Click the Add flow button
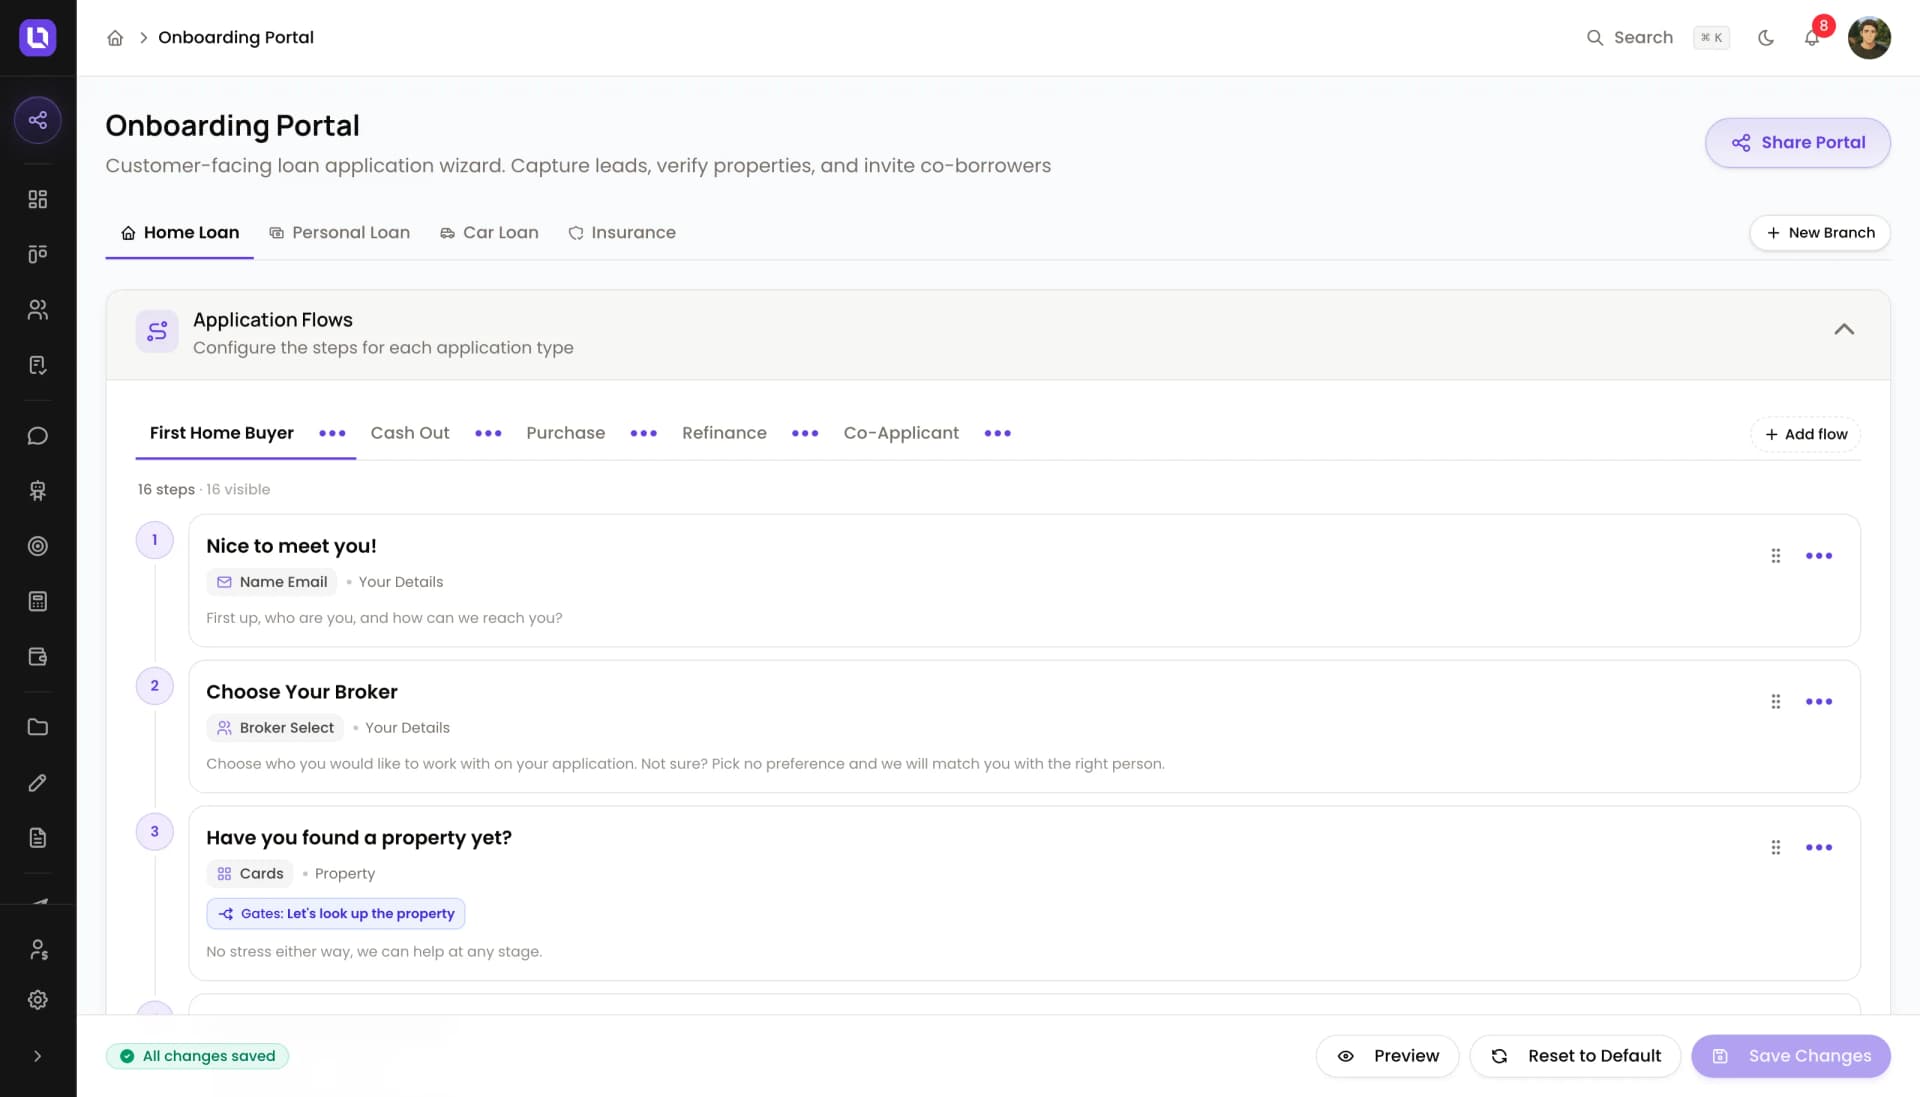Image resolution: width=1920 pixels, height=1097 pixels. (1806, 434)
